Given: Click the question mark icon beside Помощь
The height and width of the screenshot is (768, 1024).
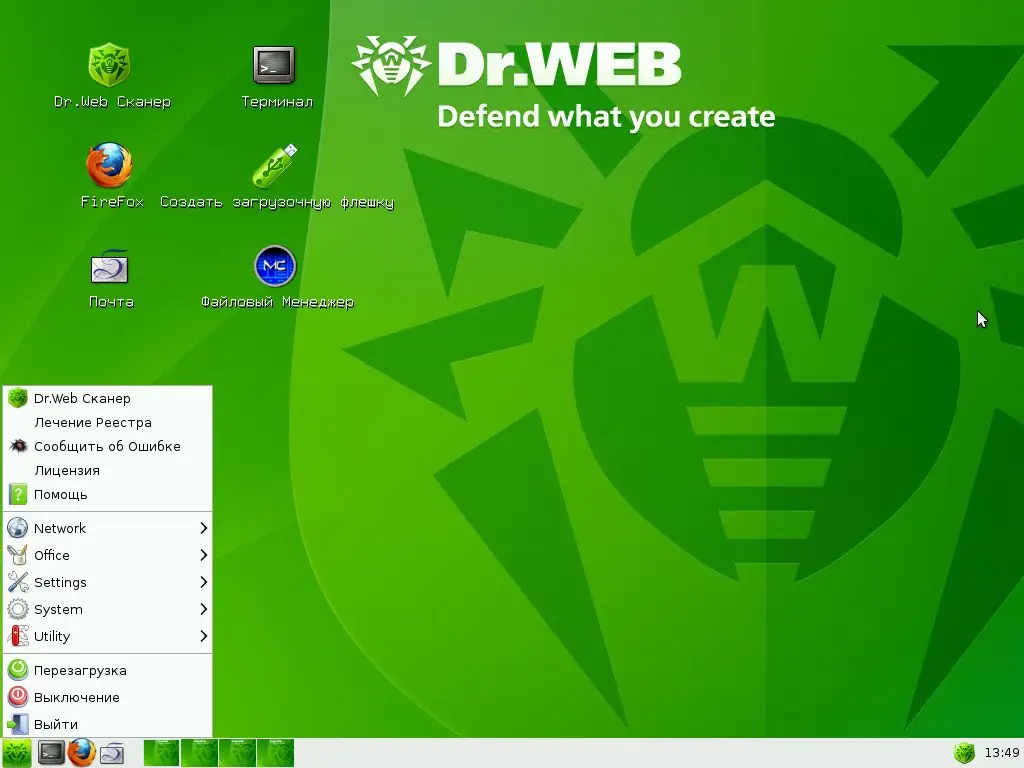Looking at the screenshot, I should pyautogui.click(x=18, y=494).
